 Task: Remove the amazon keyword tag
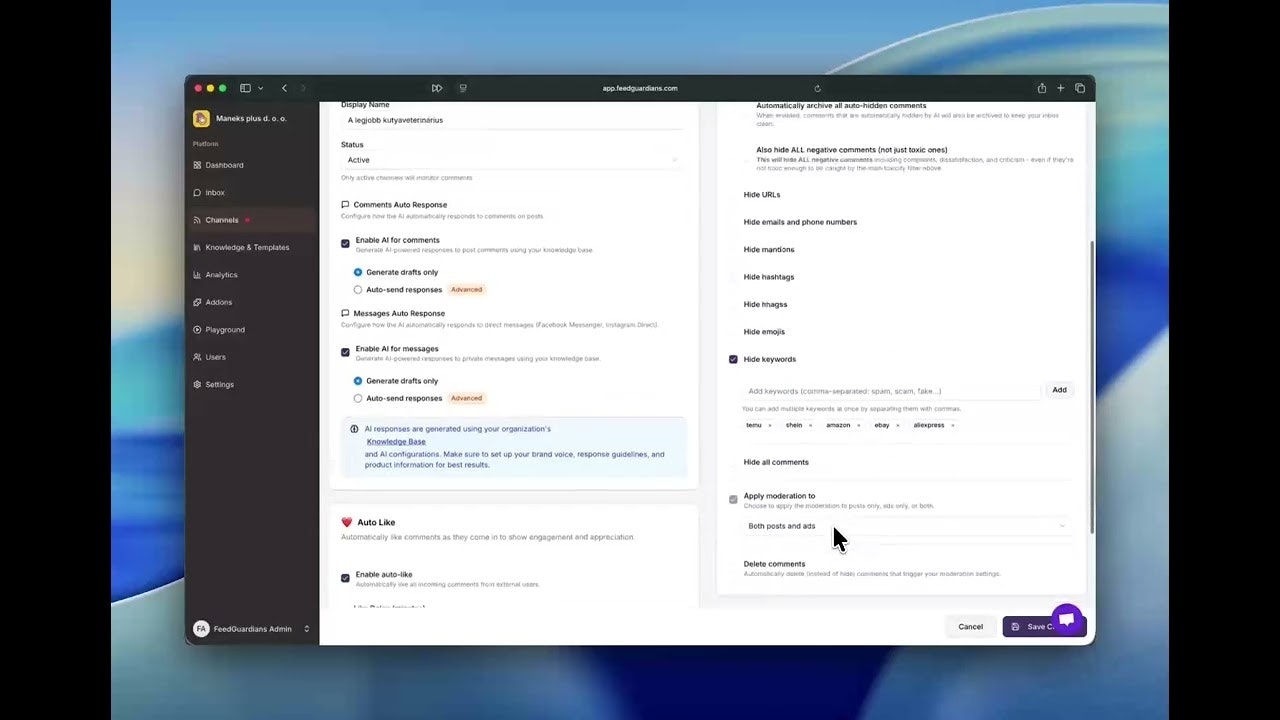point(858,425)
